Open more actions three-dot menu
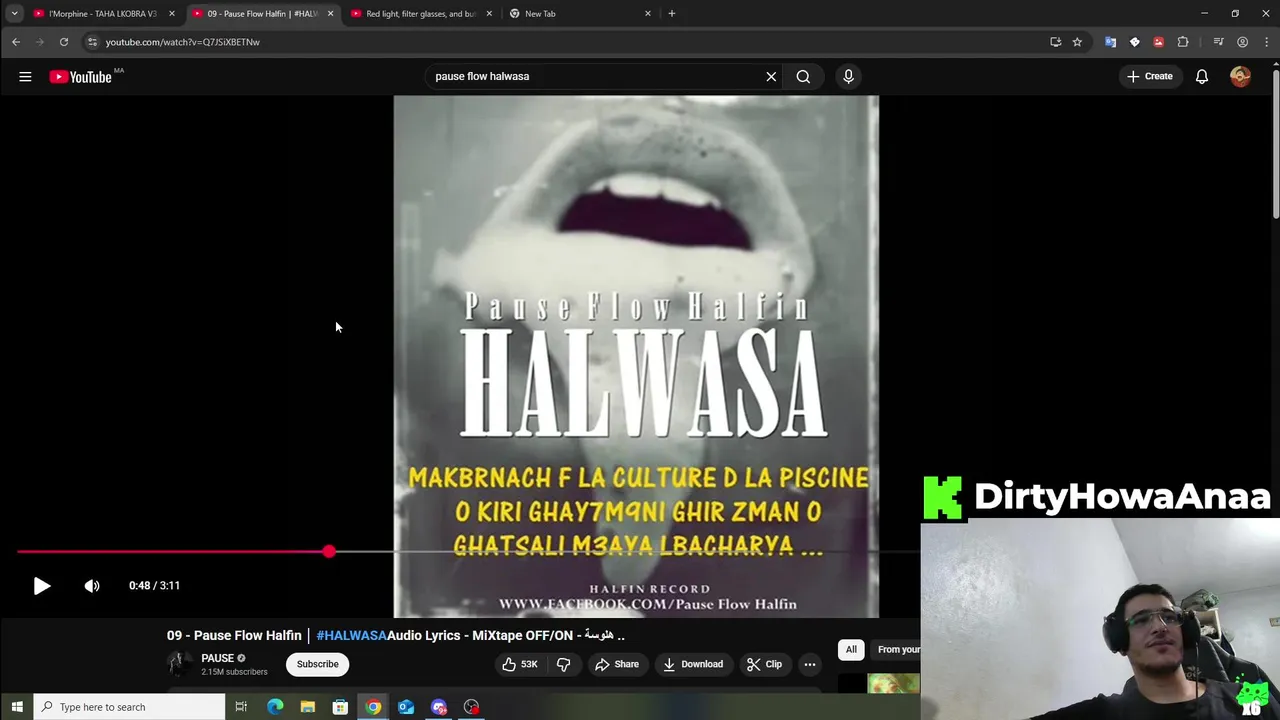Viewport: 1280px width, 720px height. pos(810,664)
